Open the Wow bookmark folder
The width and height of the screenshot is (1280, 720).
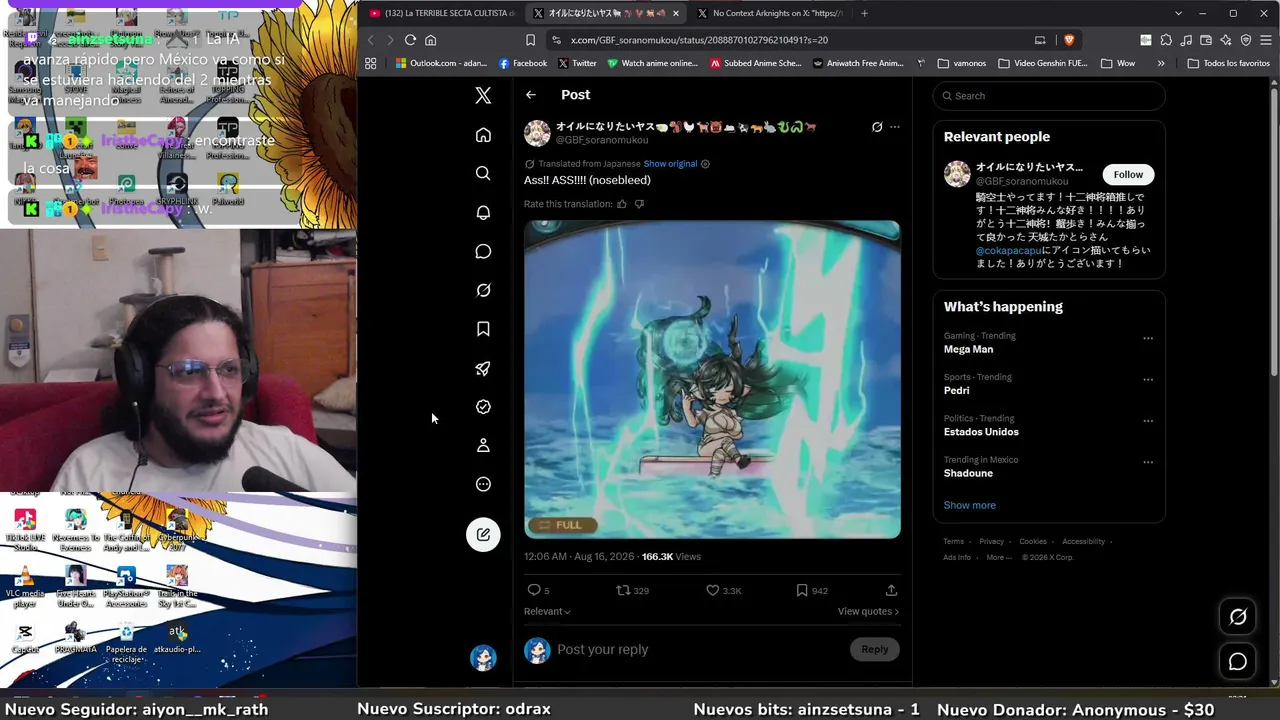[x=1117, y=63]
